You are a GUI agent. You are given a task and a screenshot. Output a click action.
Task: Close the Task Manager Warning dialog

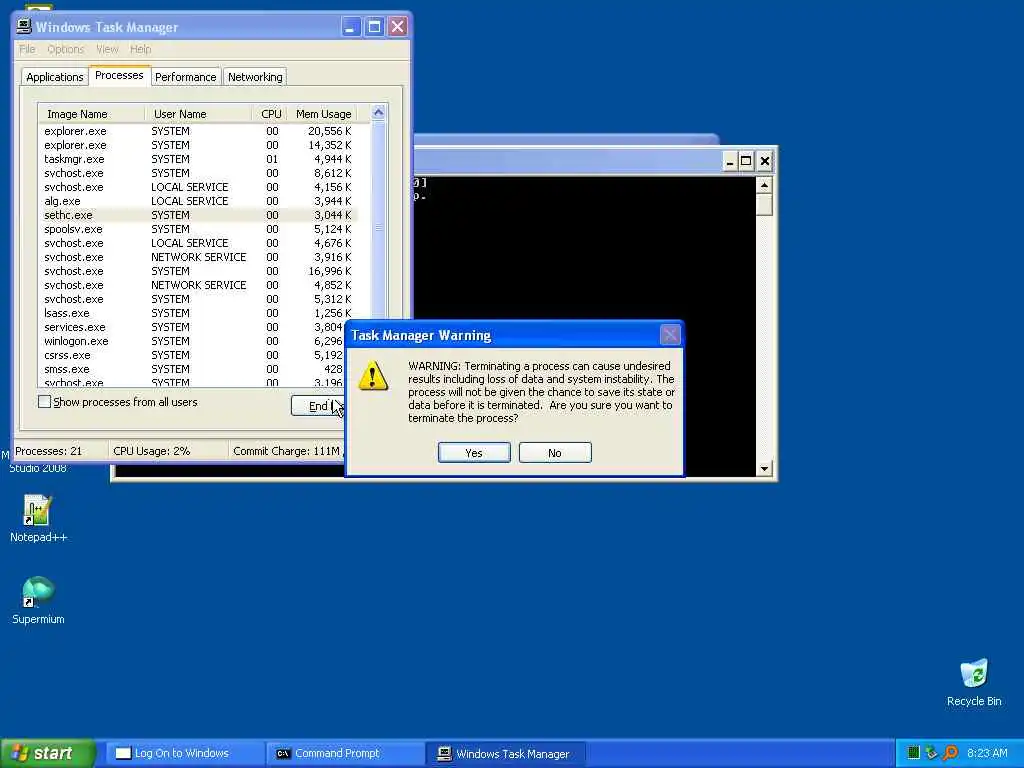tap(670, 335)
